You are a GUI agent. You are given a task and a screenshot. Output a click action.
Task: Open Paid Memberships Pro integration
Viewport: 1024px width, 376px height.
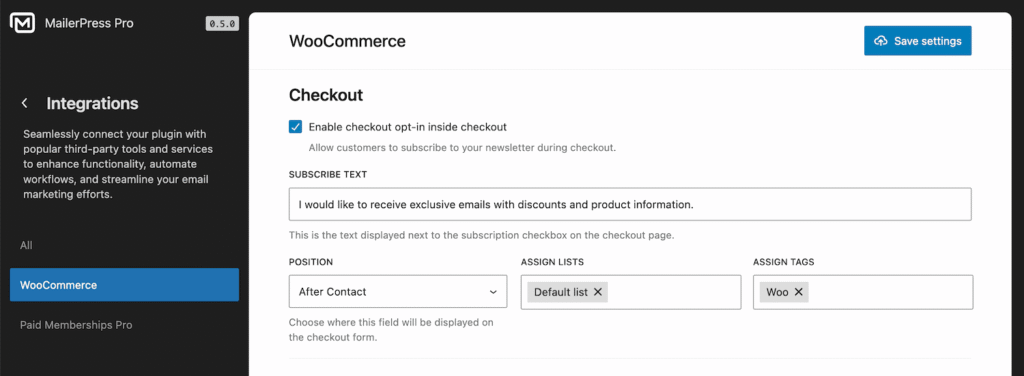[76, 324]
